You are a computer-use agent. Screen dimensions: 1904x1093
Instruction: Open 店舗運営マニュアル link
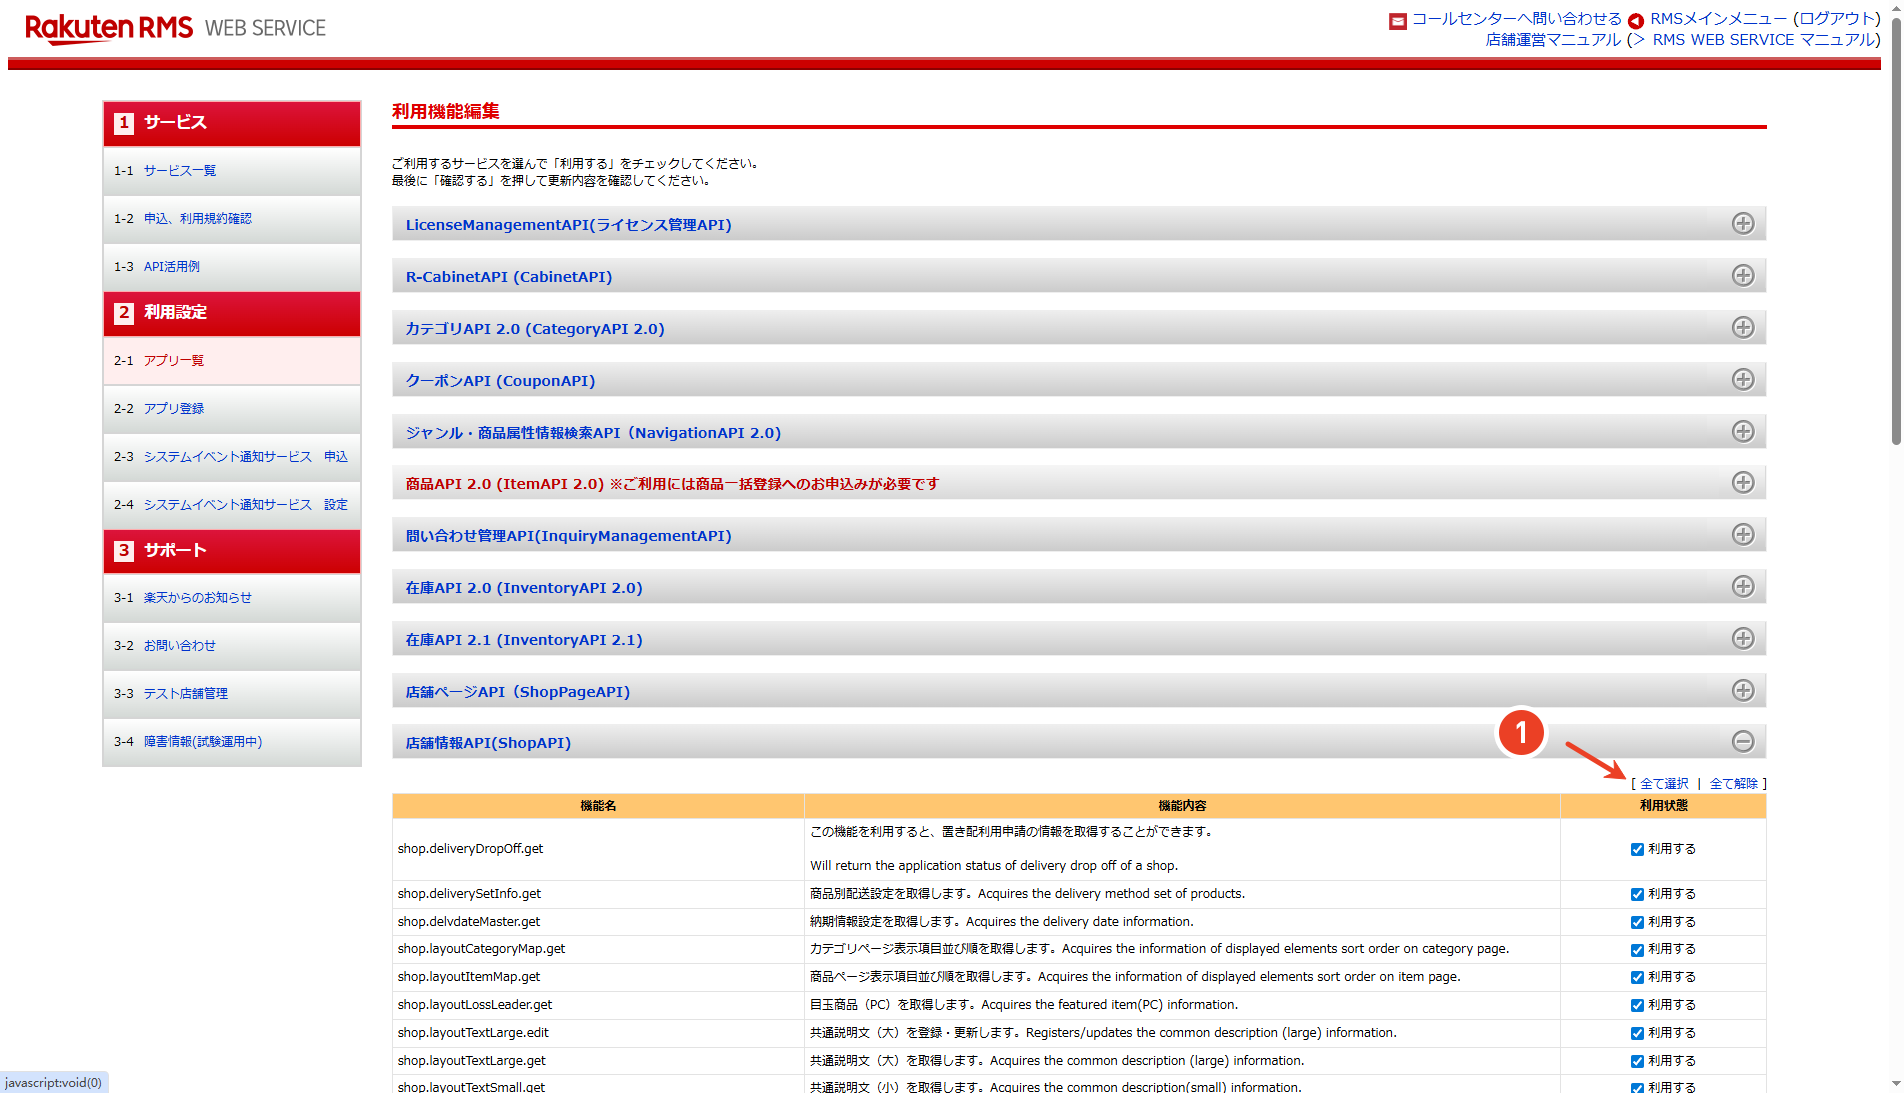[1553, 40]
